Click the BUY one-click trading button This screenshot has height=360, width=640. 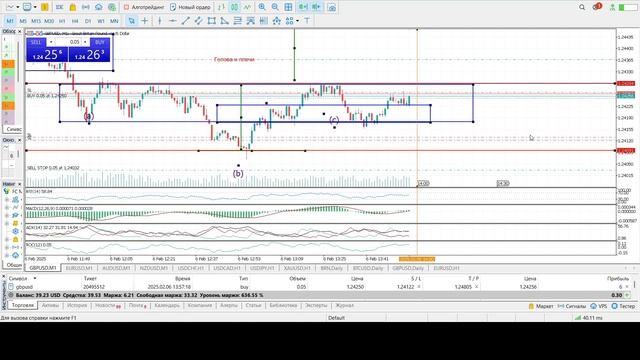tap(100, 42)
